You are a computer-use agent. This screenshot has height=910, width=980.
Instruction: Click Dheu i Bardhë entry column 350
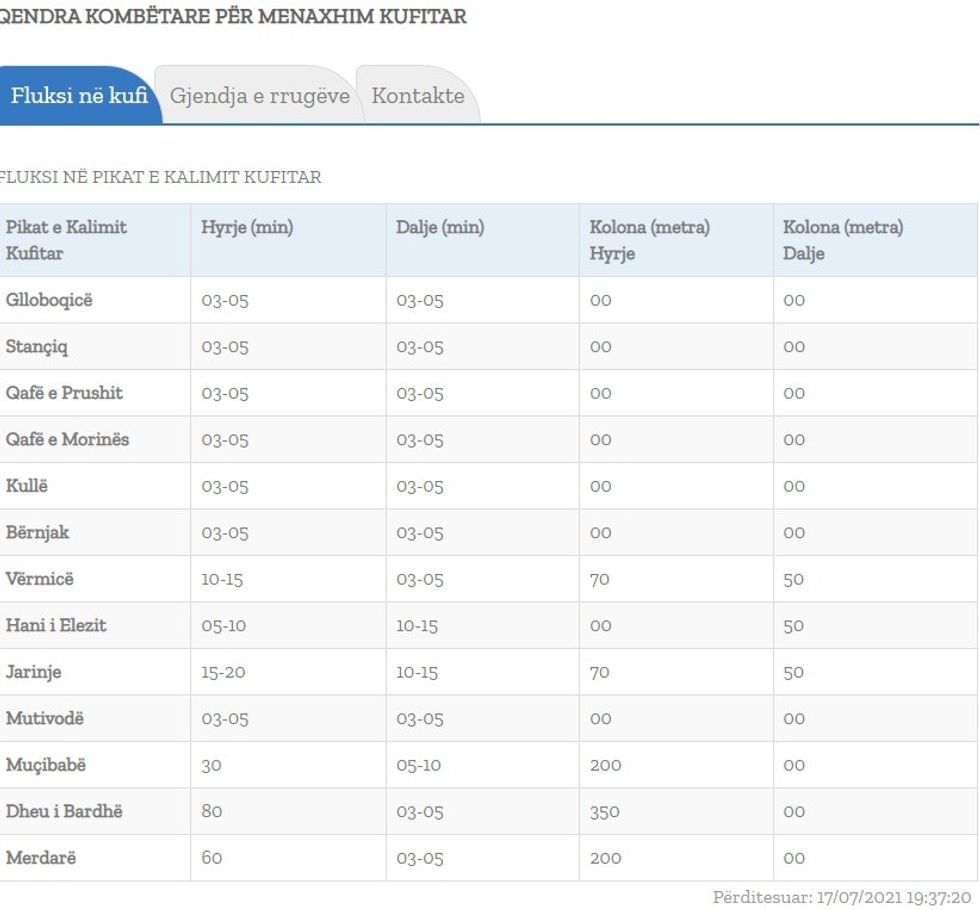(605, 811)
